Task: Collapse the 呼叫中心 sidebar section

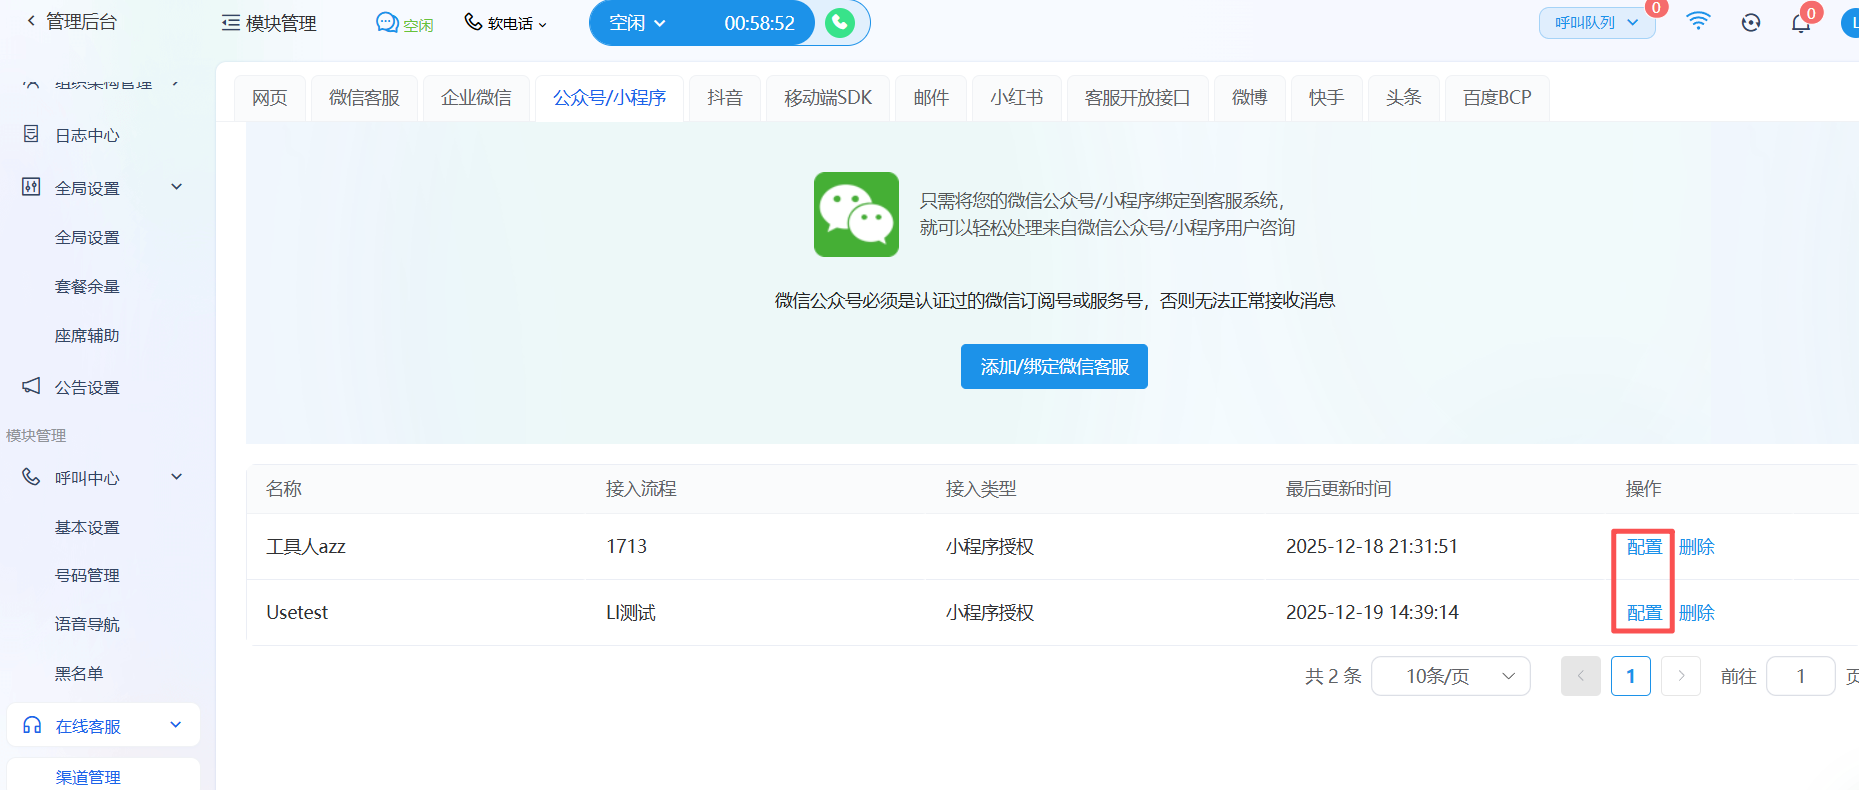Action: point(177,477)
